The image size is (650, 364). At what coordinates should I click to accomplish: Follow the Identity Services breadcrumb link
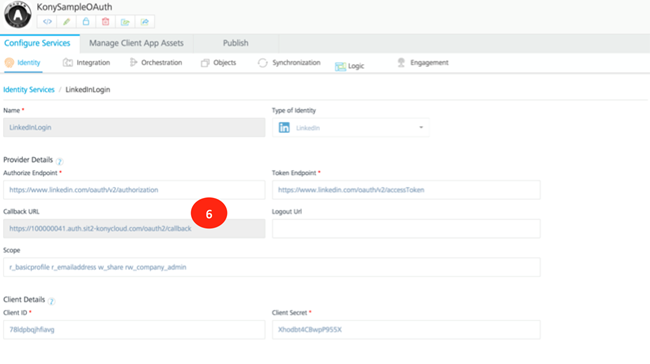tap(29, 90)
